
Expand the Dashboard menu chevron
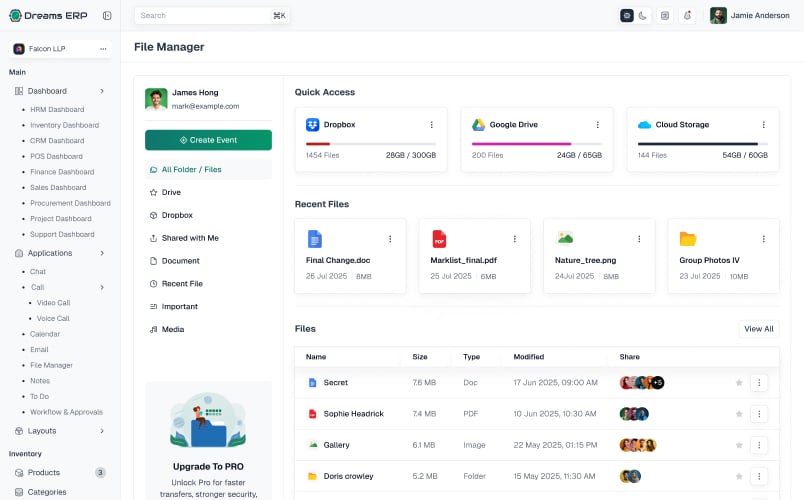[x=102, y=91]
